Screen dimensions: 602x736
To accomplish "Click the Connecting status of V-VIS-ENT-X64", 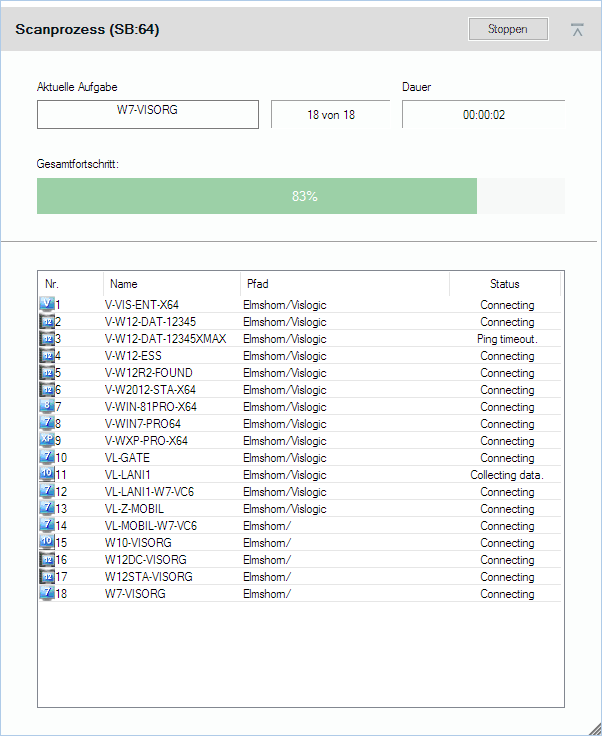I will click(507, 305).
